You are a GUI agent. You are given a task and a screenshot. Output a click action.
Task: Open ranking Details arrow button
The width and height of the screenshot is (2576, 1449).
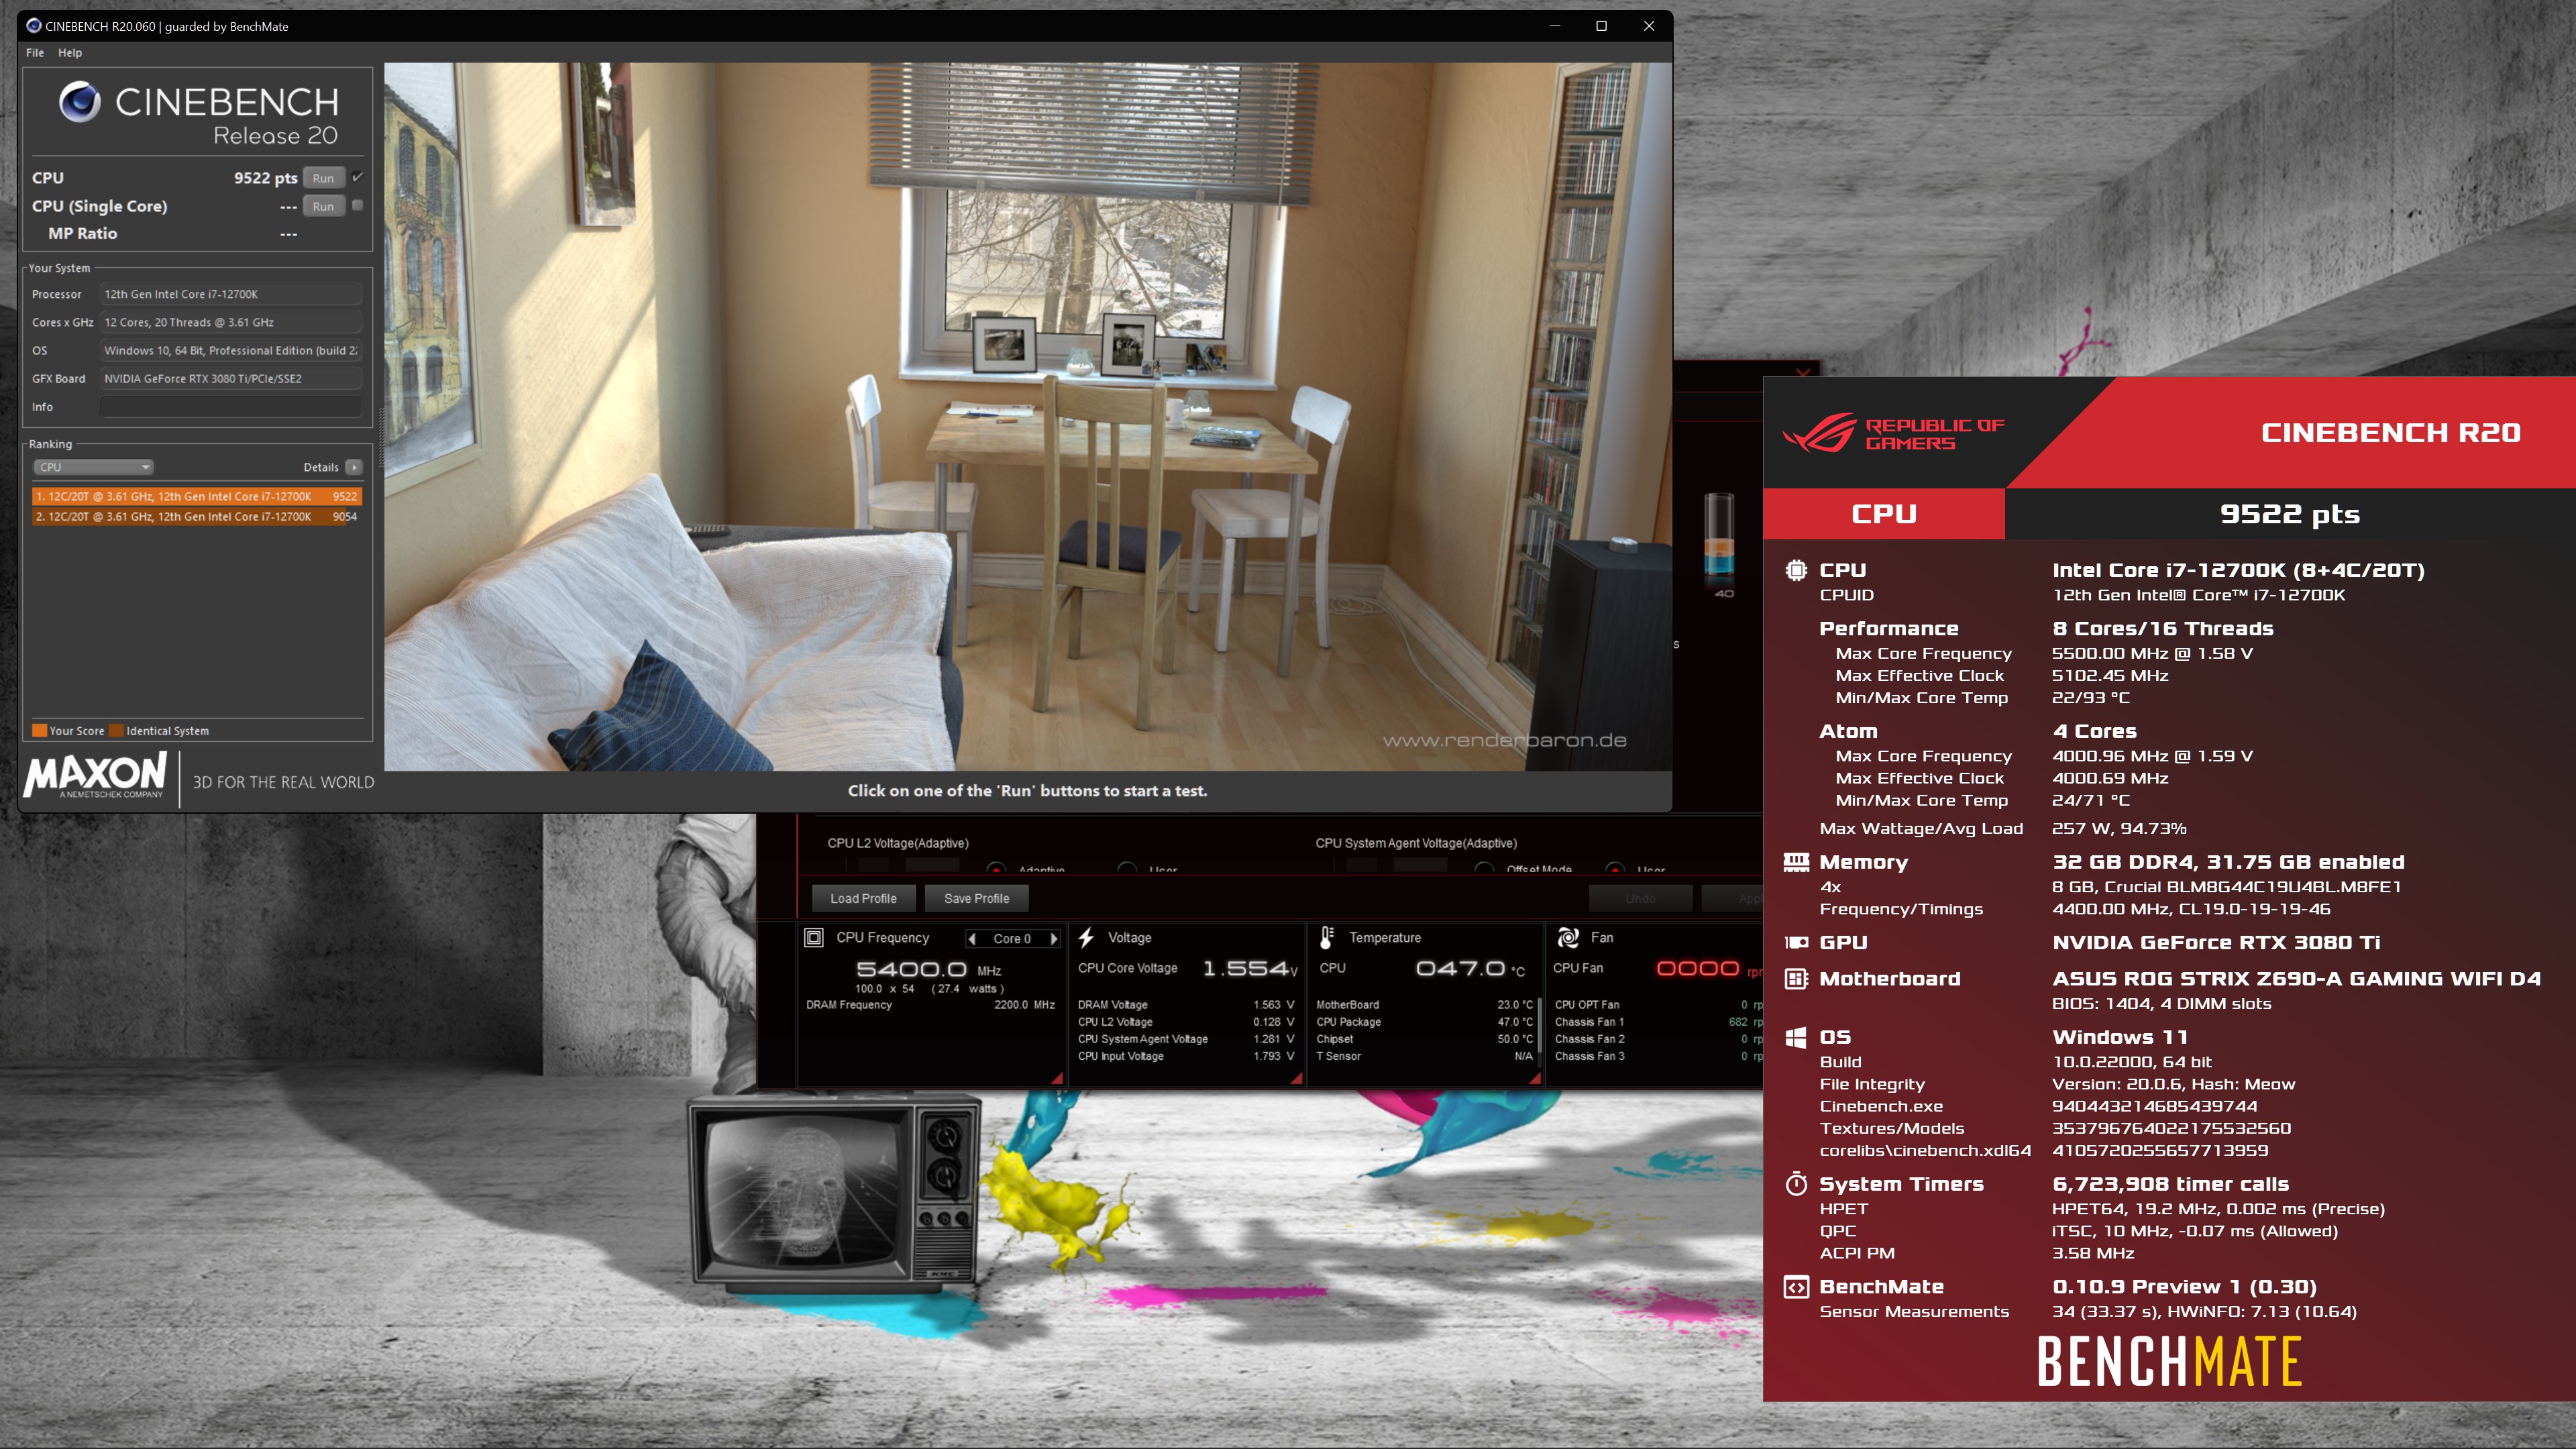click(353, 467)
